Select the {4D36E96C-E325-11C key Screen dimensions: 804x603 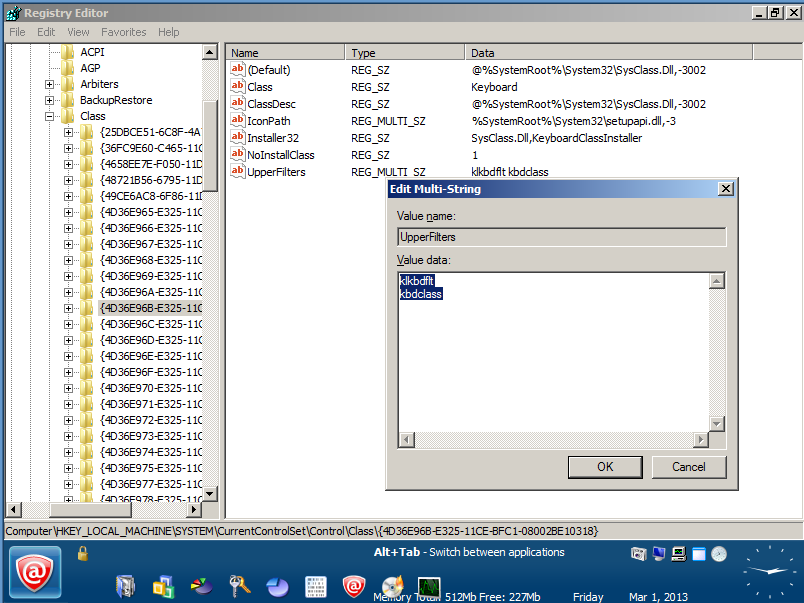pos(151,324)
